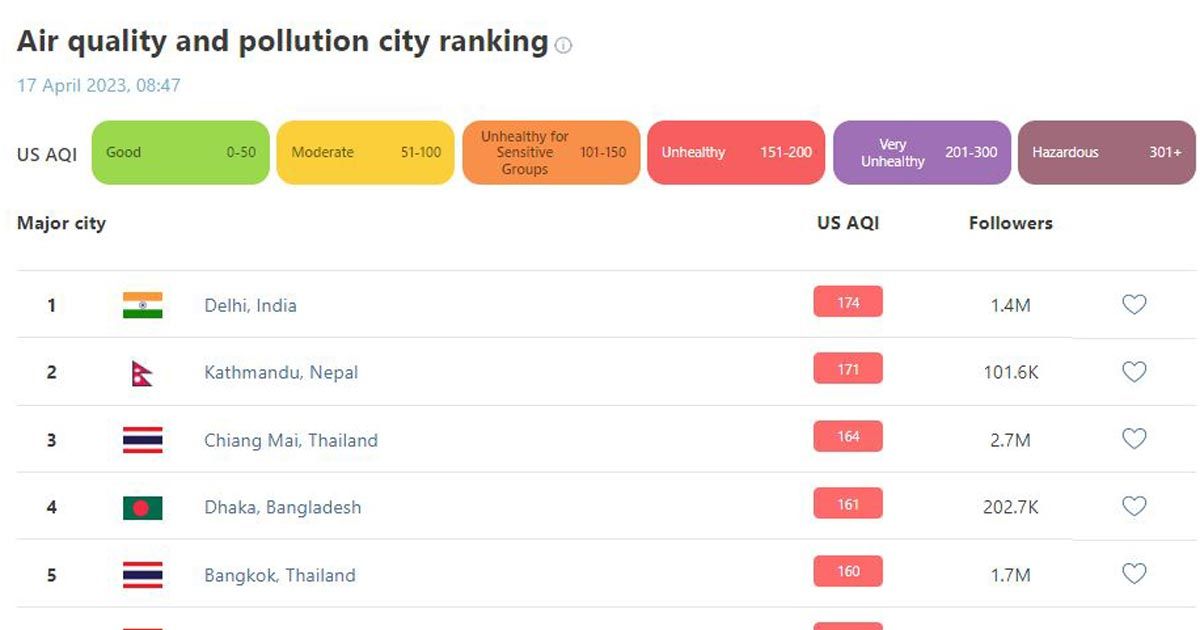Click the Hazardous 301+ legend badge

[x=1107, y=153]
